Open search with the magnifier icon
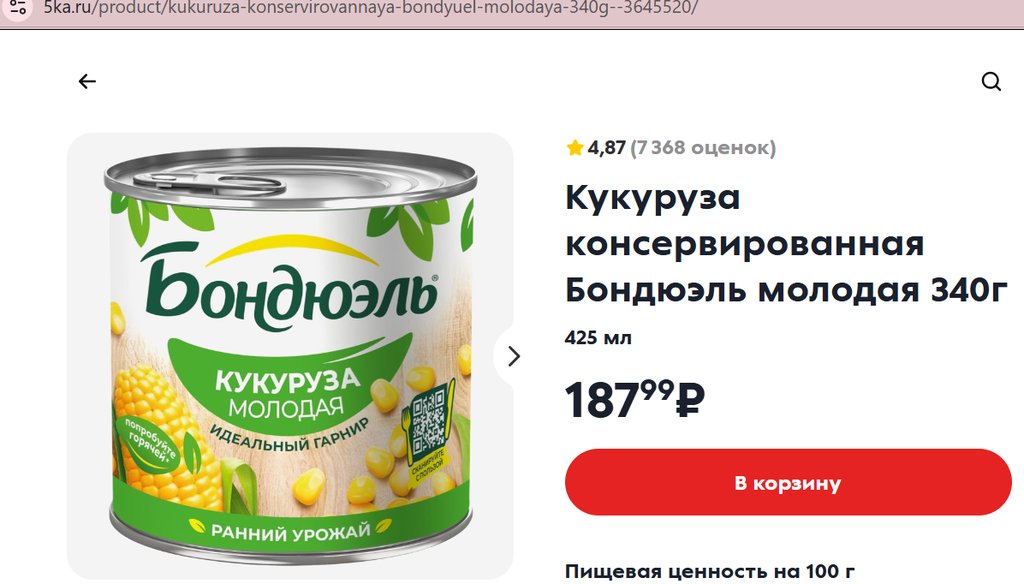1024x584 pixels. [991, 82]
